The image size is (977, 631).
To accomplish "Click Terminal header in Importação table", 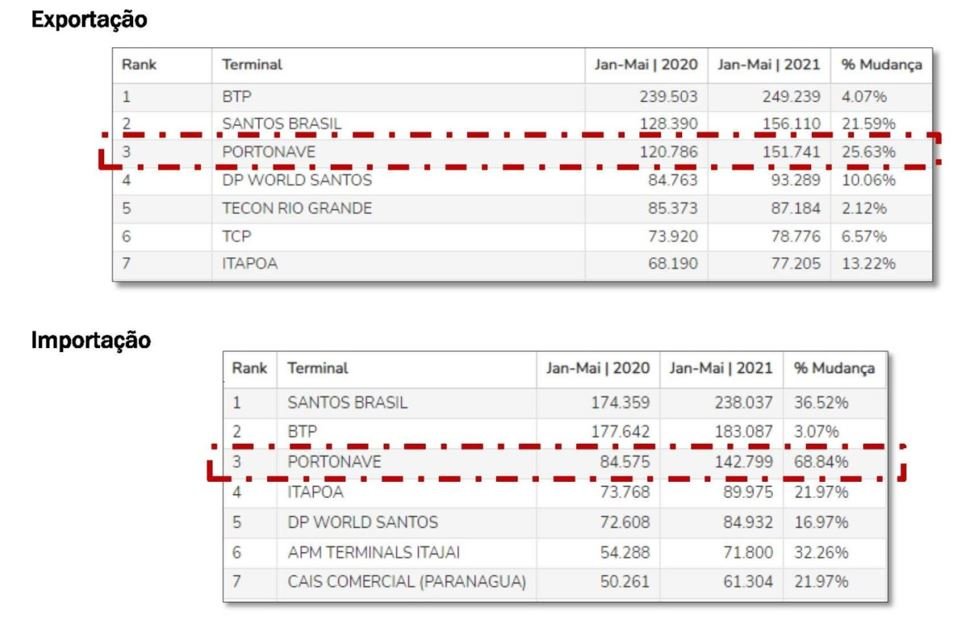I will 317,368.
